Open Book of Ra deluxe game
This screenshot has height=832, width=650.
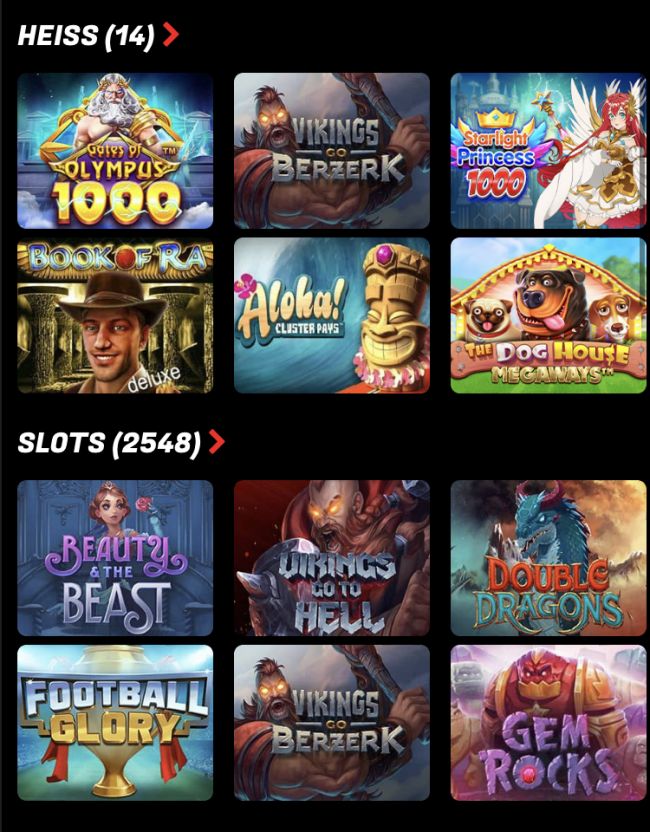pos(115,315)
